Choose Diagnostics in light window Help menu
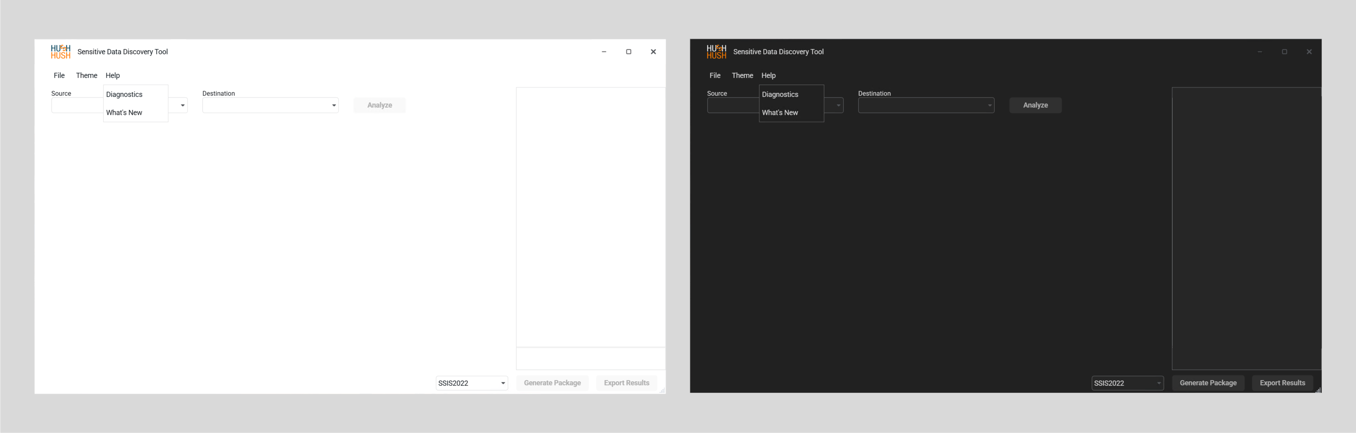Screen dimensions: 1356x433 point(125,95)
